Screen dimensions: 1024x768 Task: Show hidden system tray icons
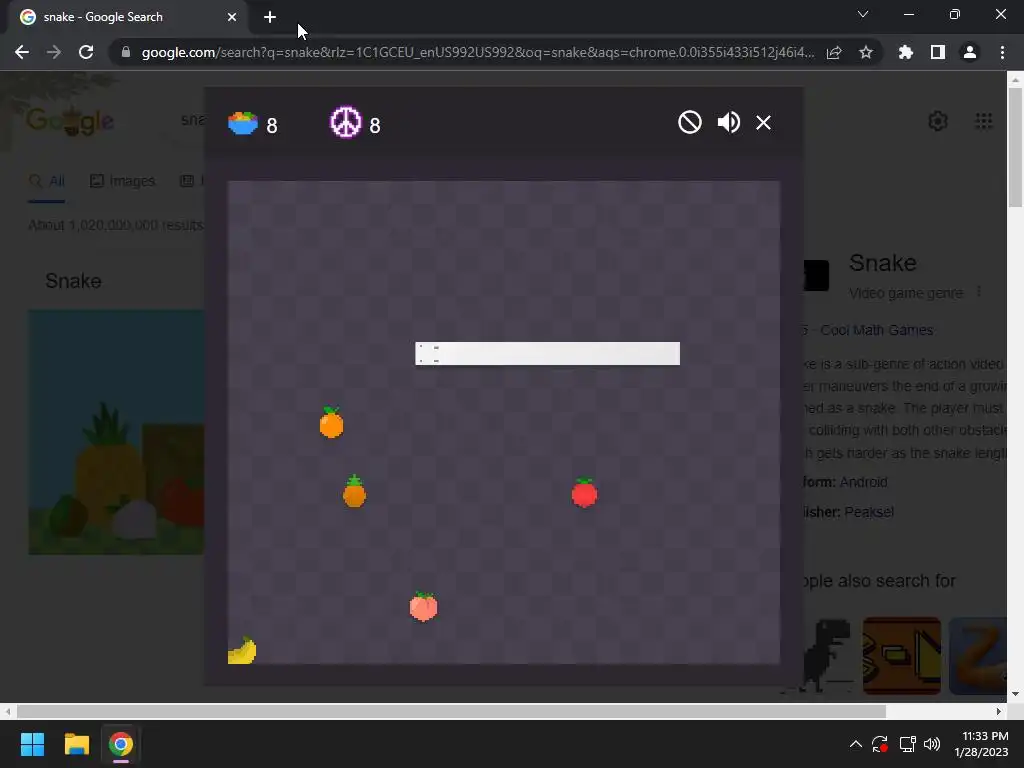[856, 744]
